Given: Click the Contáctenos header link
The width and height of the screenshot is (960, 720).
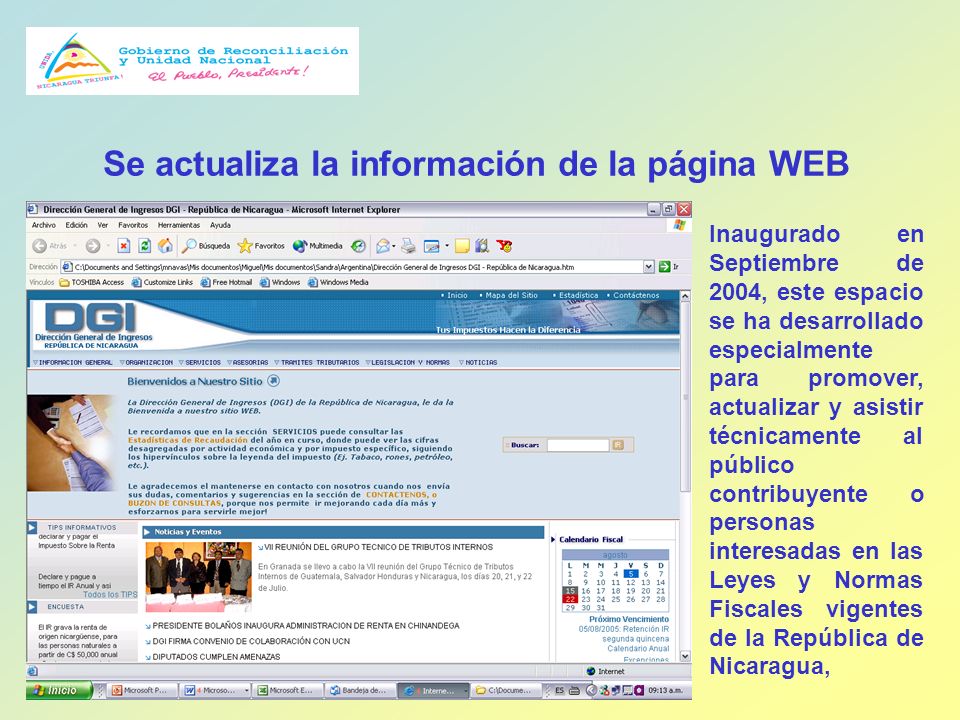Looking at the screenshot, I should [x=636, y=295].
